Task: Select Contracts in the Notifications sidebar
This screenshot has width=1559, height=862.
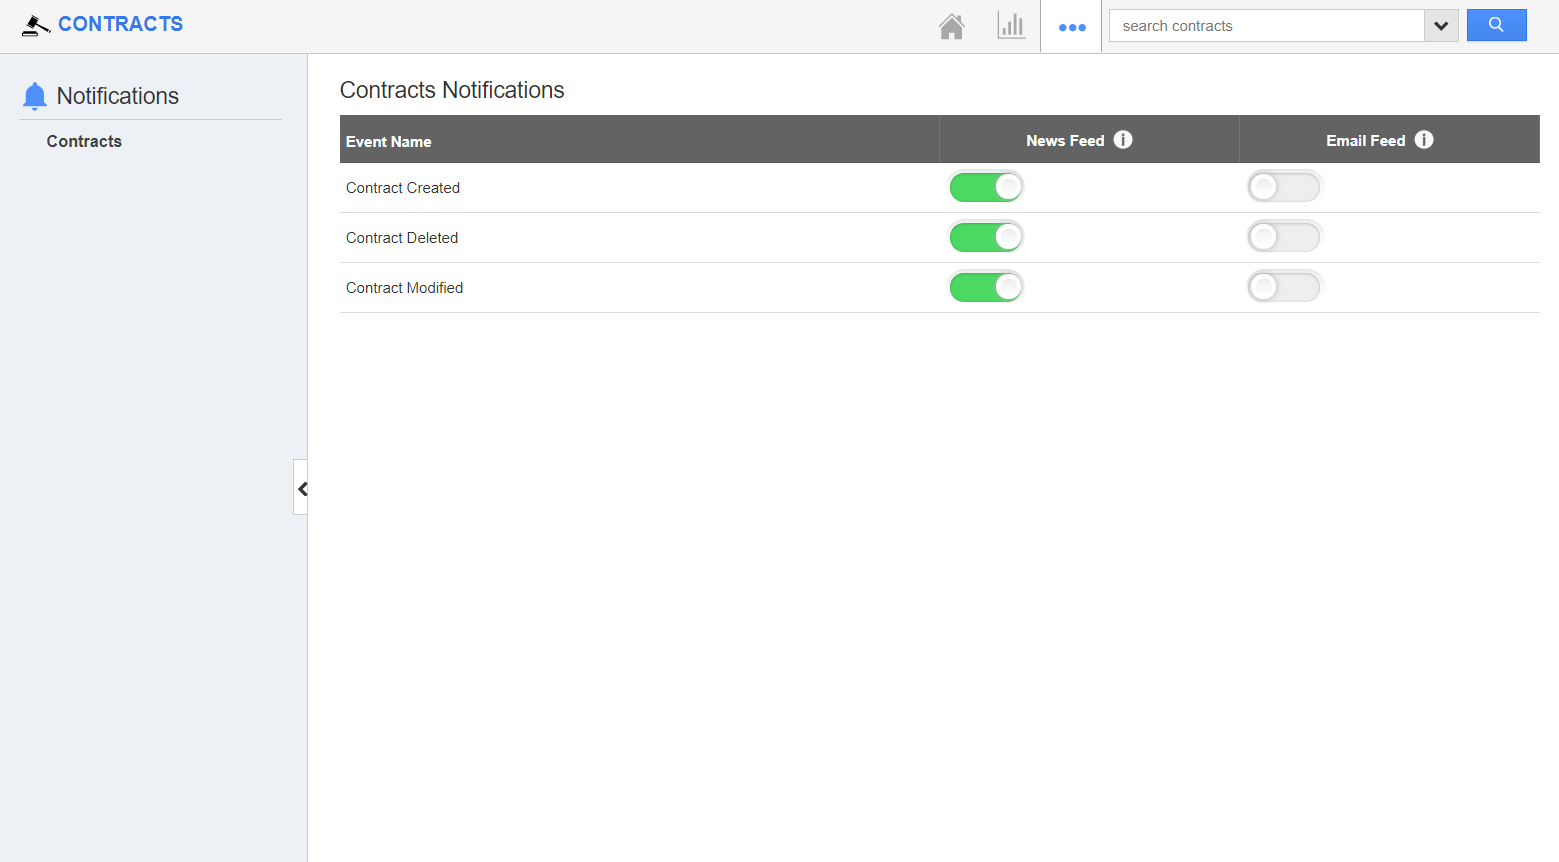Action: coord(84,142)
